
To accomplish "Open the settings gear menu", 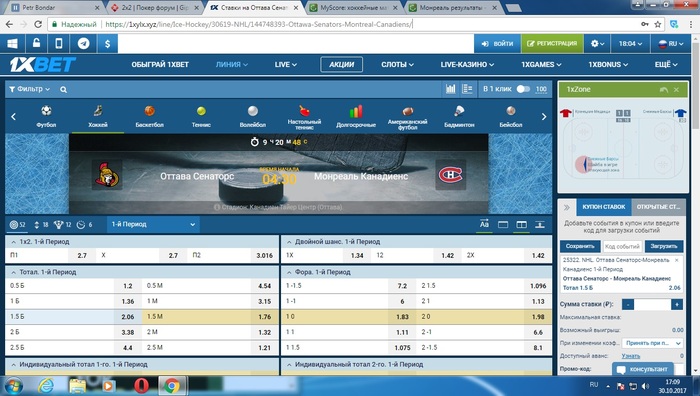I will click(x=597, y=44).
